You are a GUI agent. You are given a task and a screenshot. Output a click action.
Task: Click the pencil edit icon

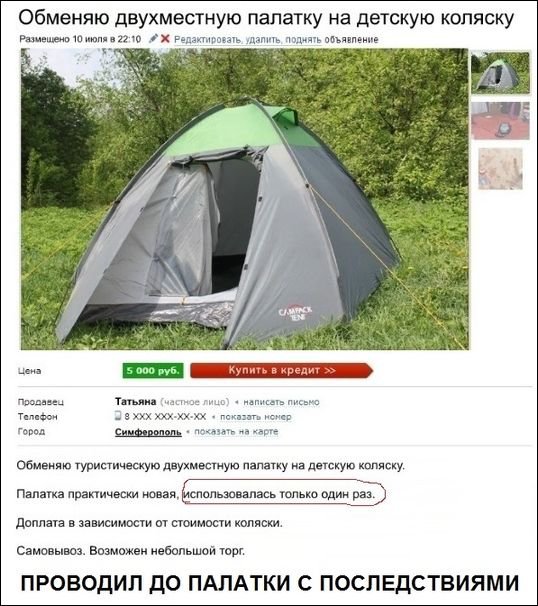[x=153, y=38]
